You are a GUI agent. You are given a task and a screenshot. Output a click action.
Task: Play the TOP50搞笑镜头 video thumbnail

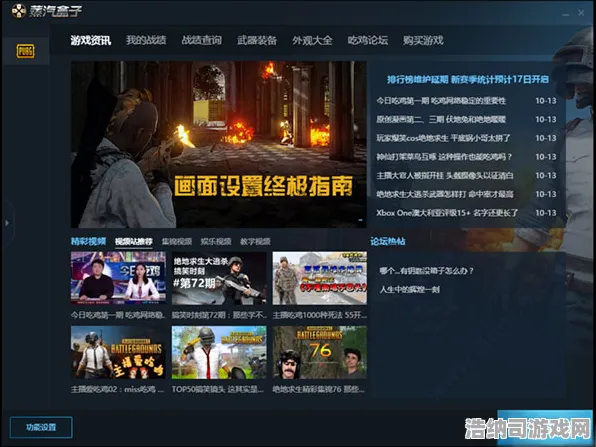pyautogui.click(x=219, y=352)
